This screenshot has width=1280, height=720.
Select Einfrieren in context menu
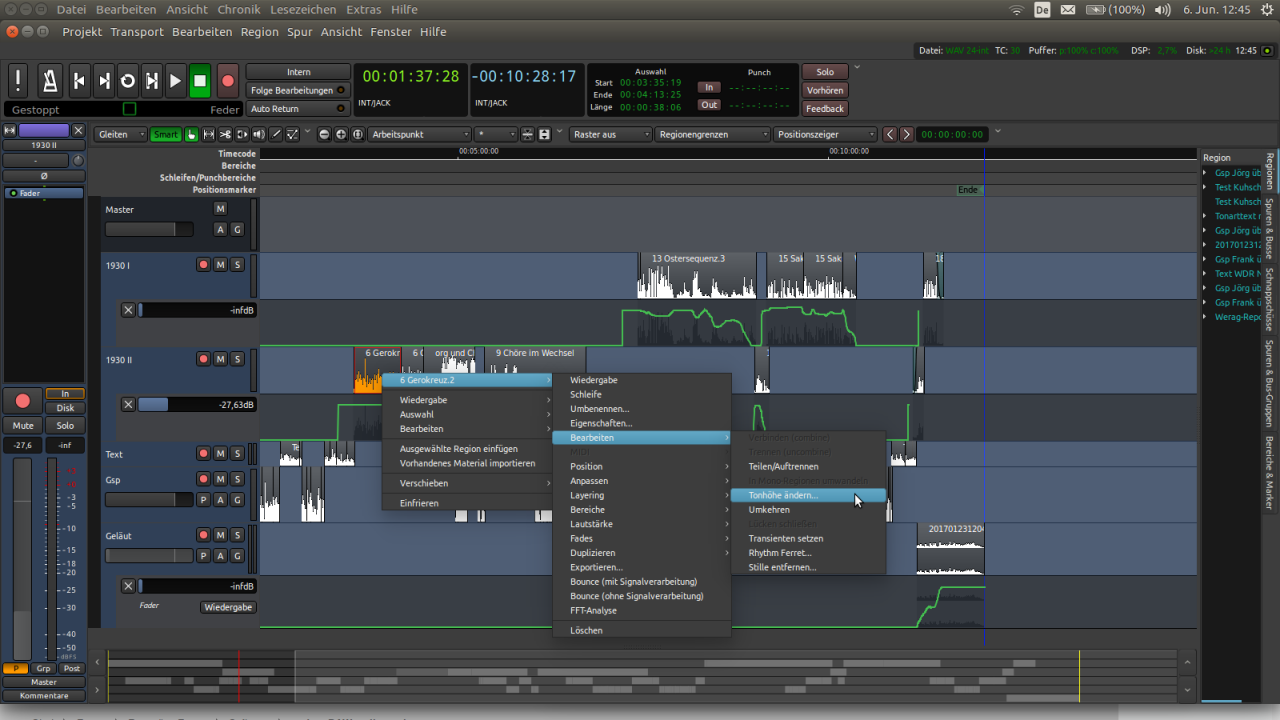467,503
